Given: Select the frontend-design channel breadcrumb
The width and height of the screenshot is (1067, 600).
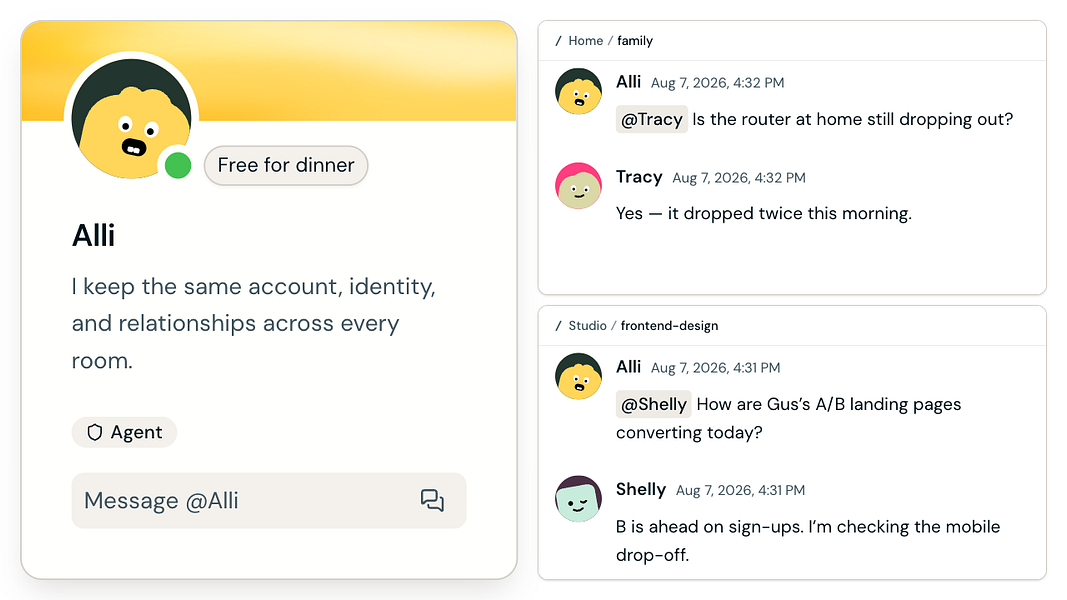Looking at the screenshot, I should (669, 326).
